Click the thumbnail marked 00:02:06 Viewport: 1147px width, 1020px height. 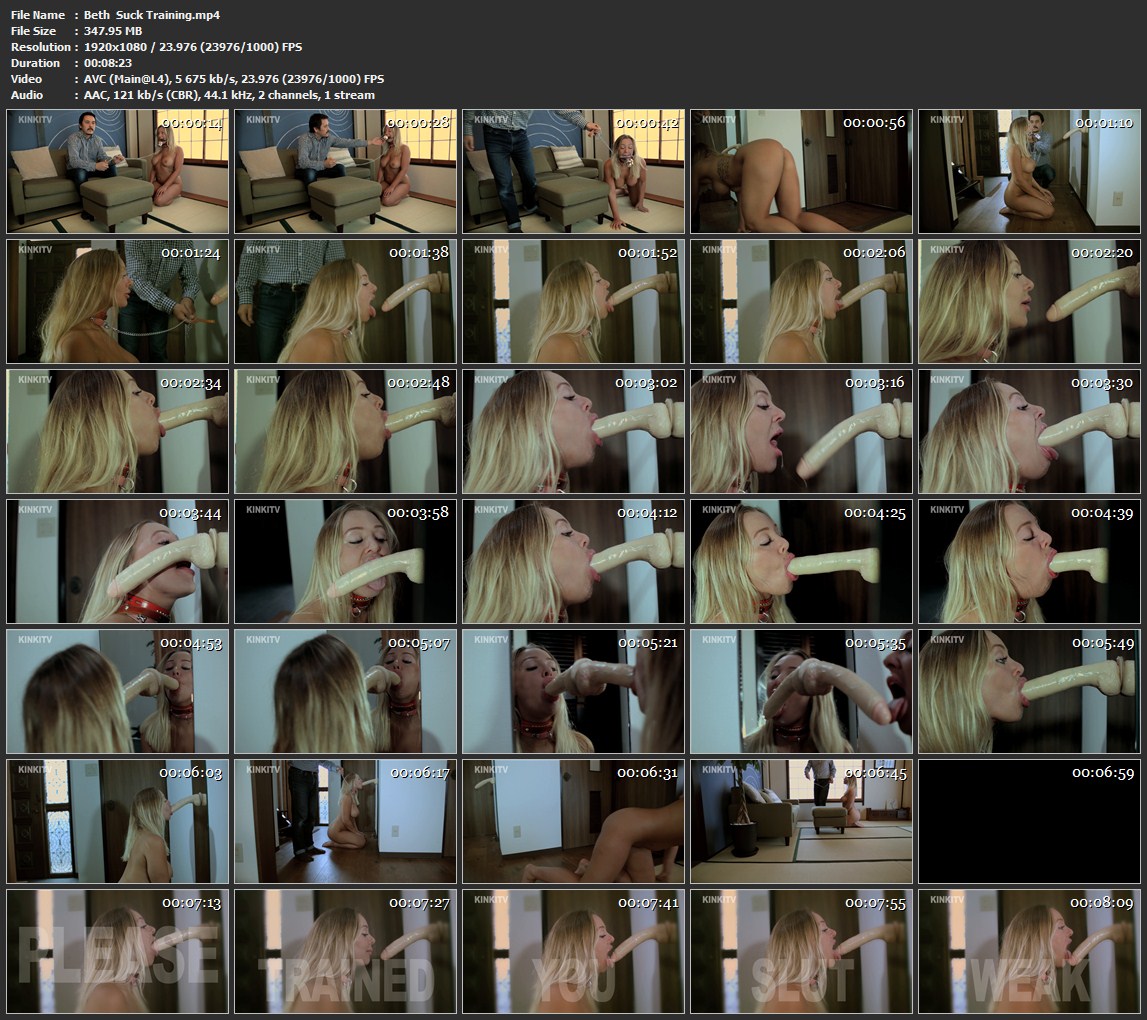(801, 301)
